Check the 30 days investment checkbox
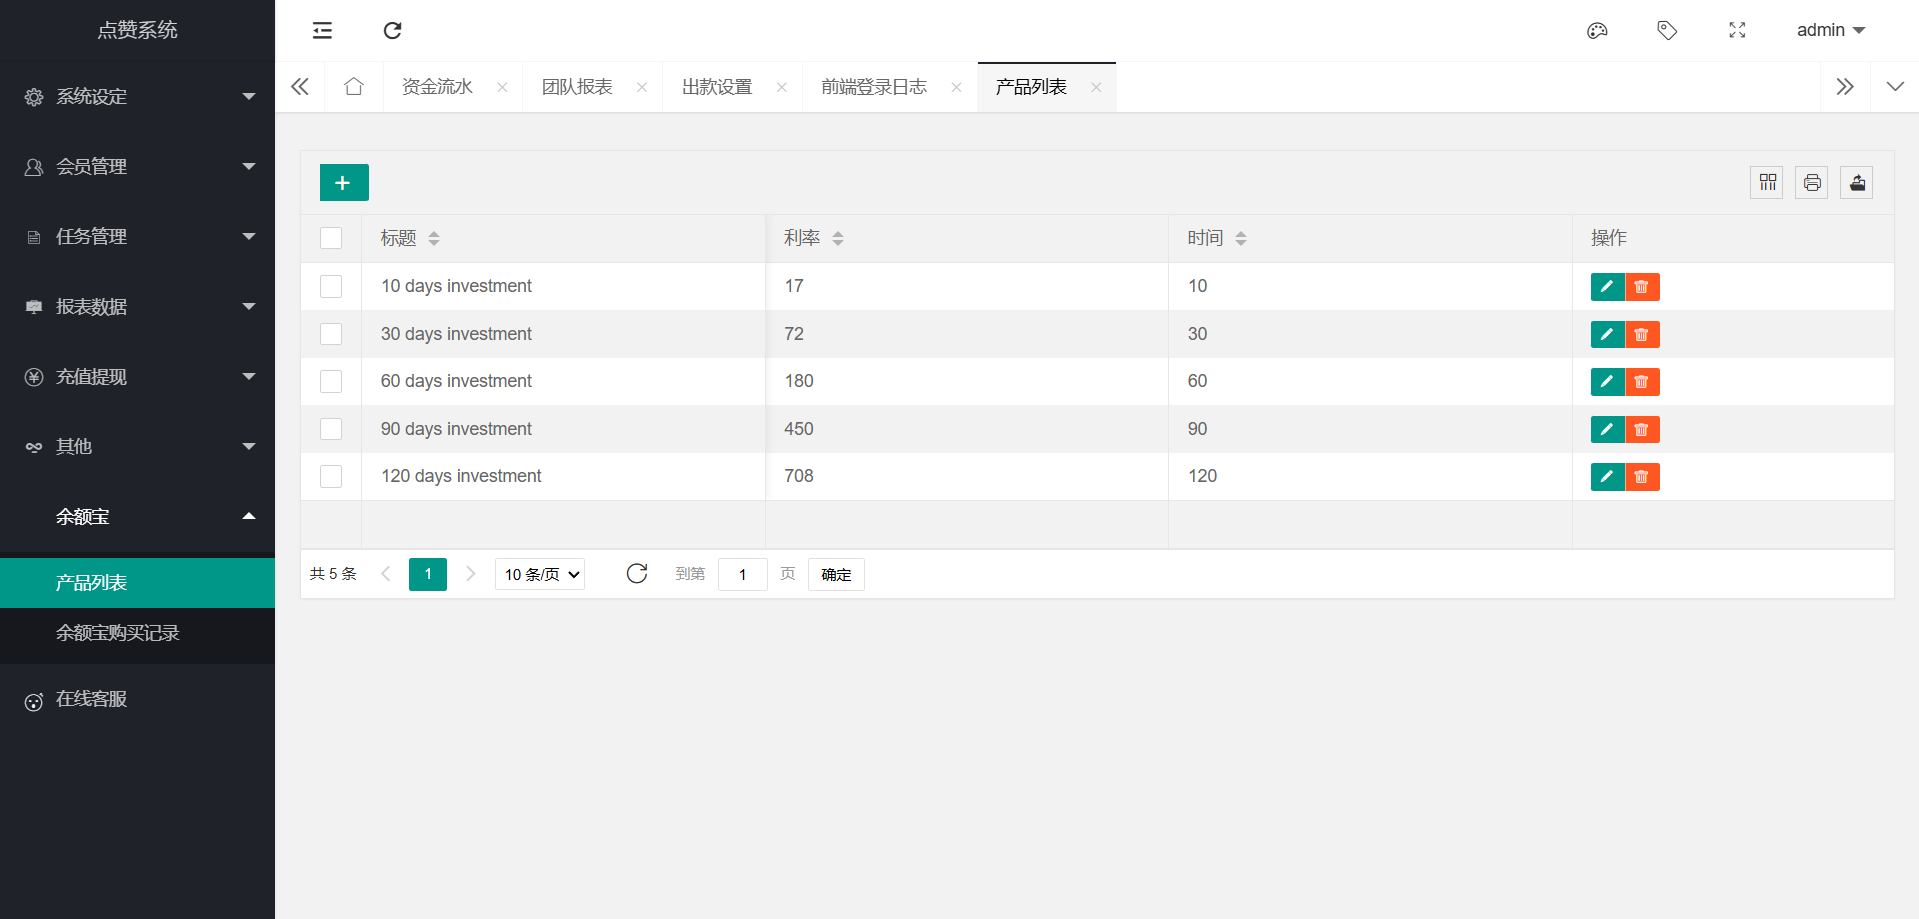1919x919 pixels. 331,334
